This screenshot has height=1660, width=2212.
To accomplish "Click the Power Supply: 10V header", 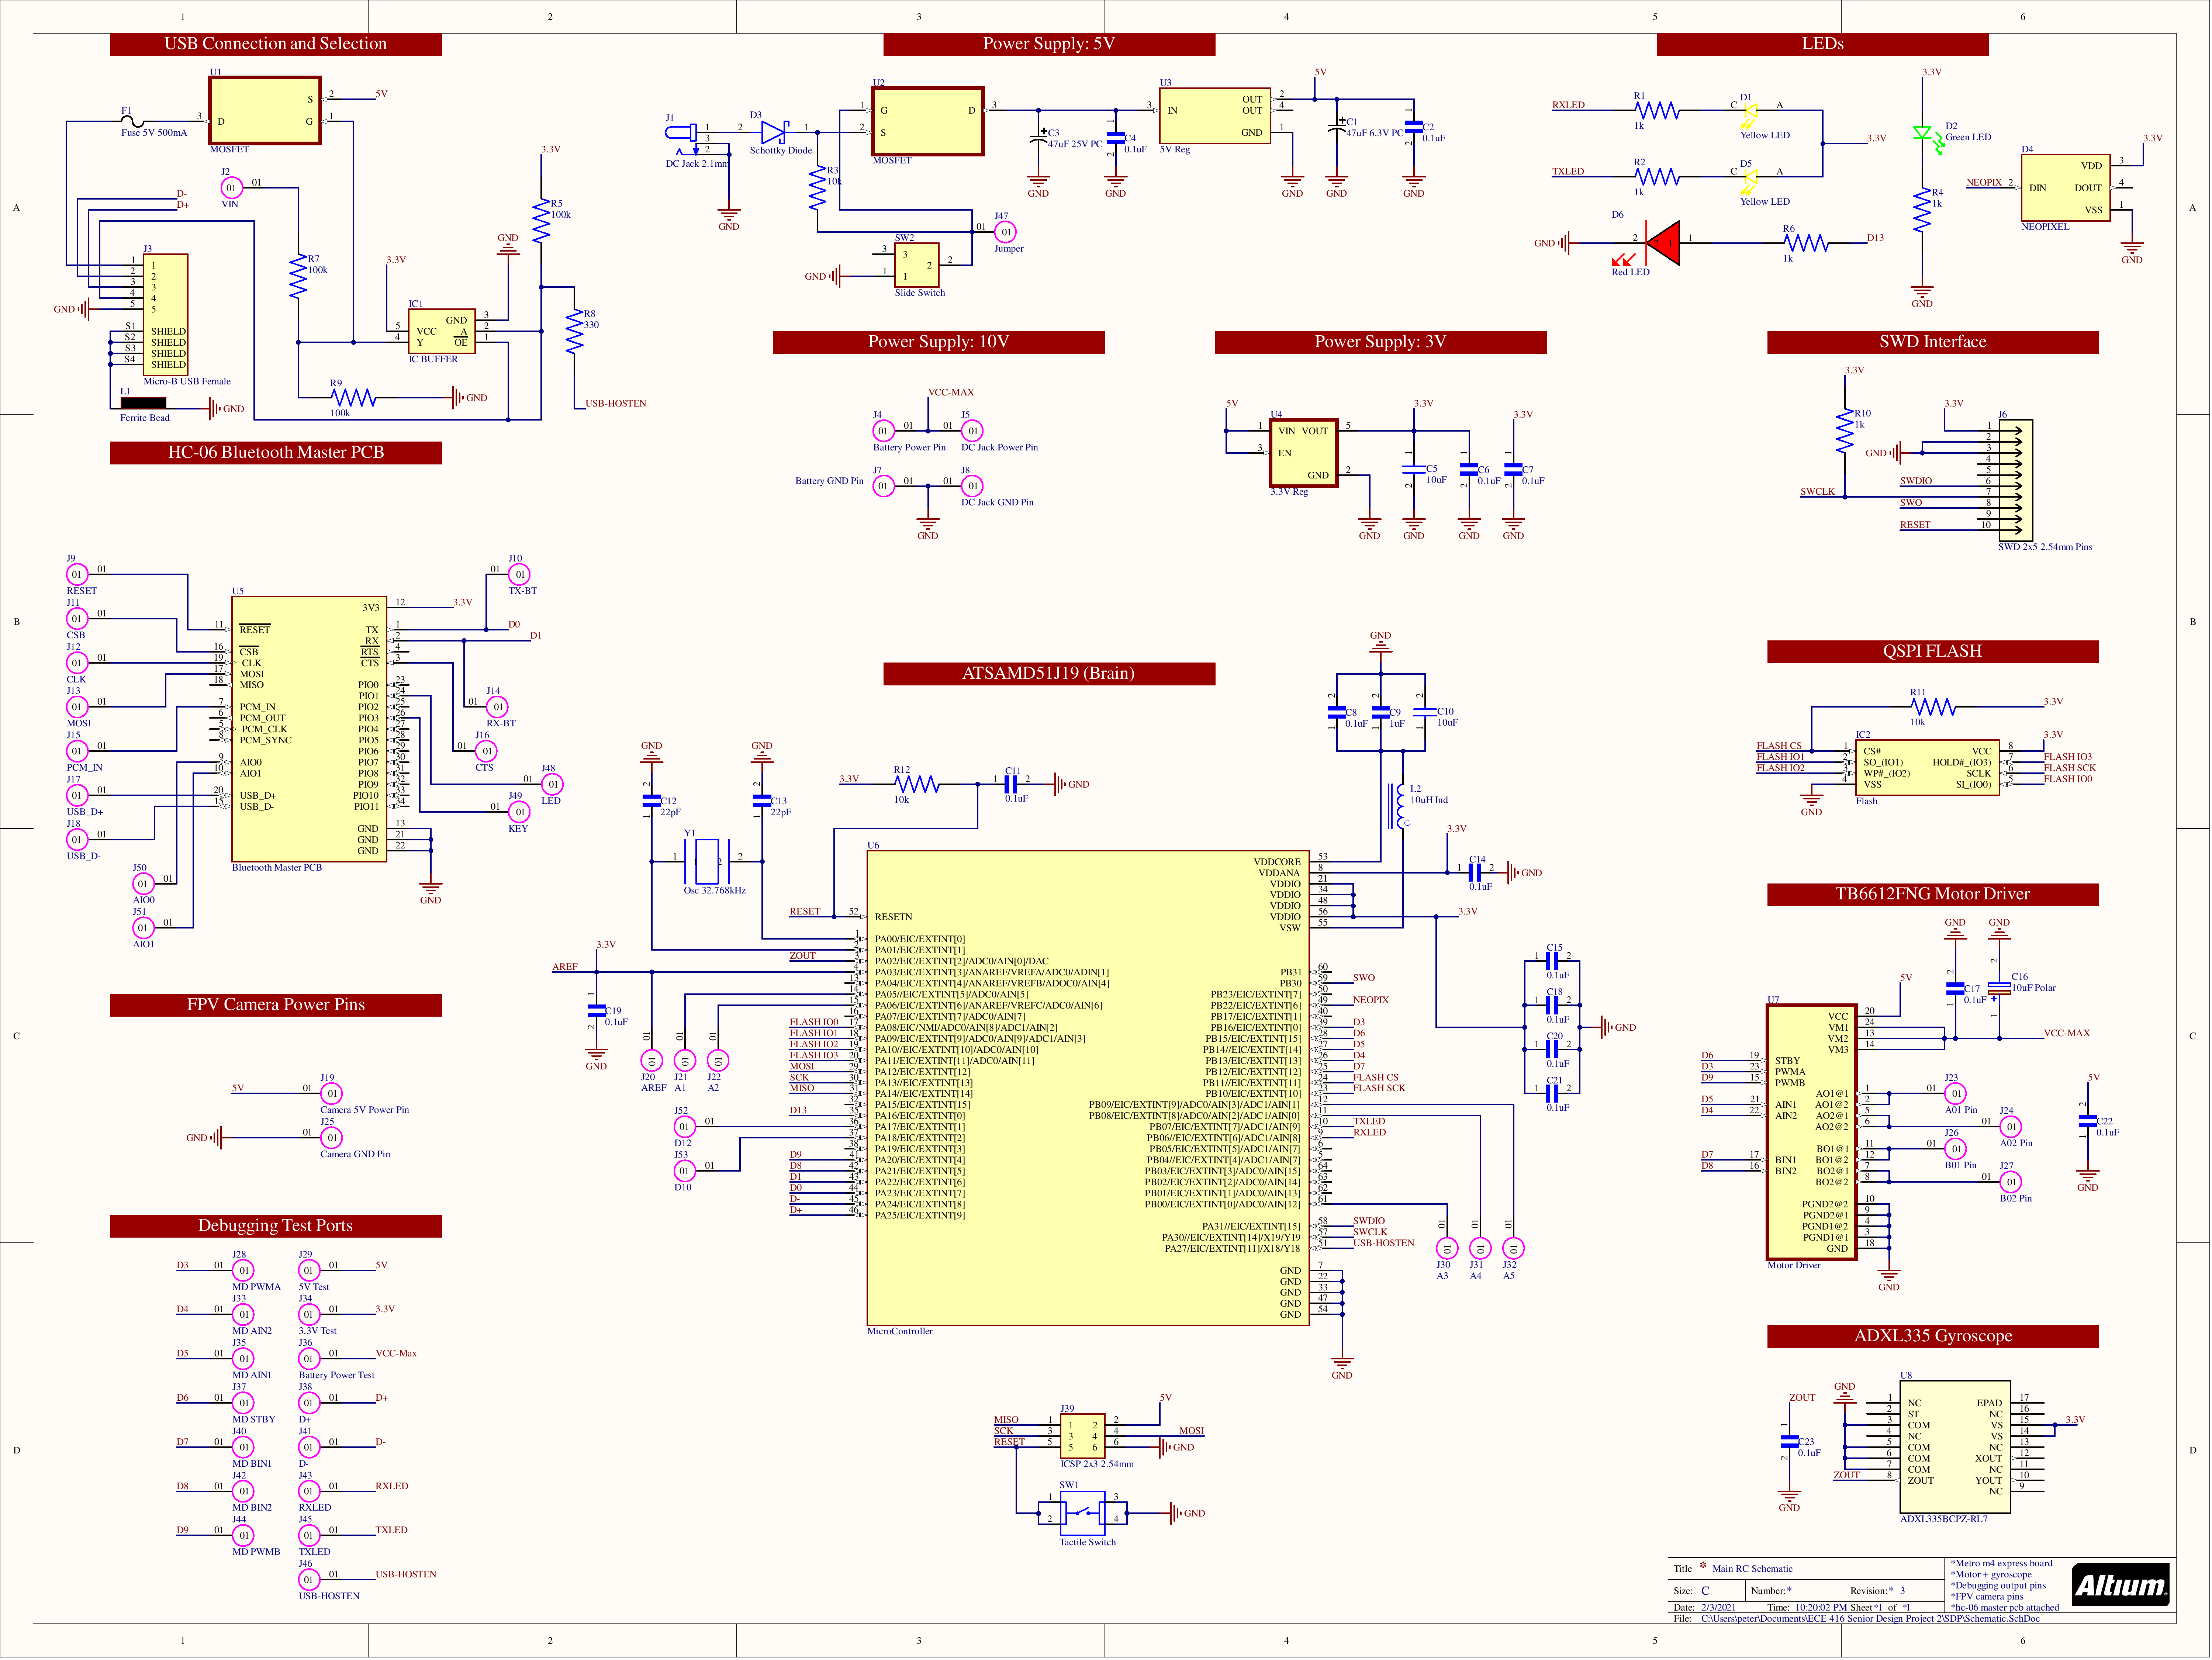I will click(939, 342).
